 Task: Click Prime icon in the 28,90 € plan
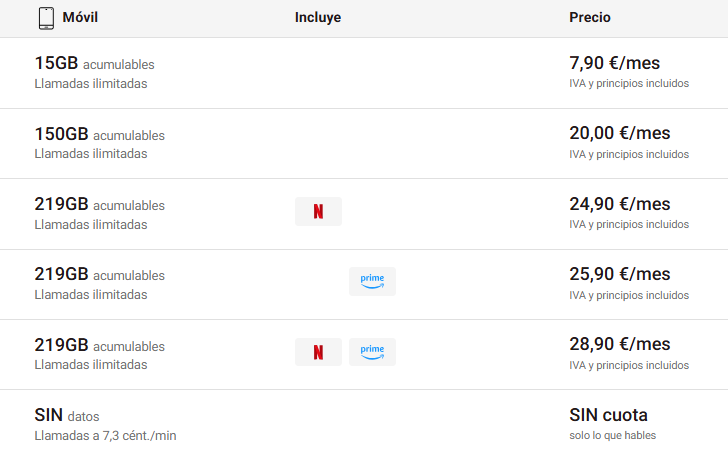372,352
